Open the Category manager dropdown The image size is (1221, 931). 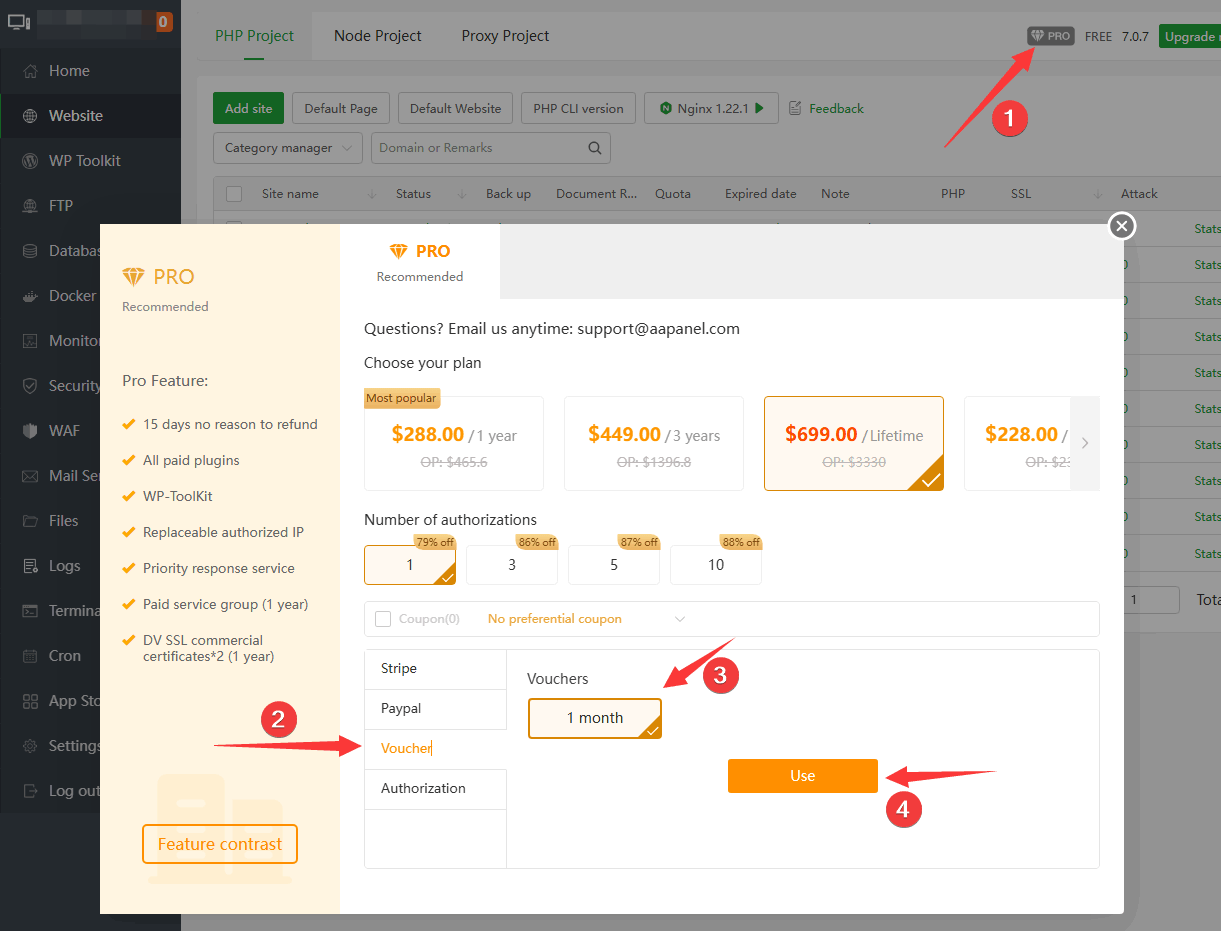(x=288, y=148)
